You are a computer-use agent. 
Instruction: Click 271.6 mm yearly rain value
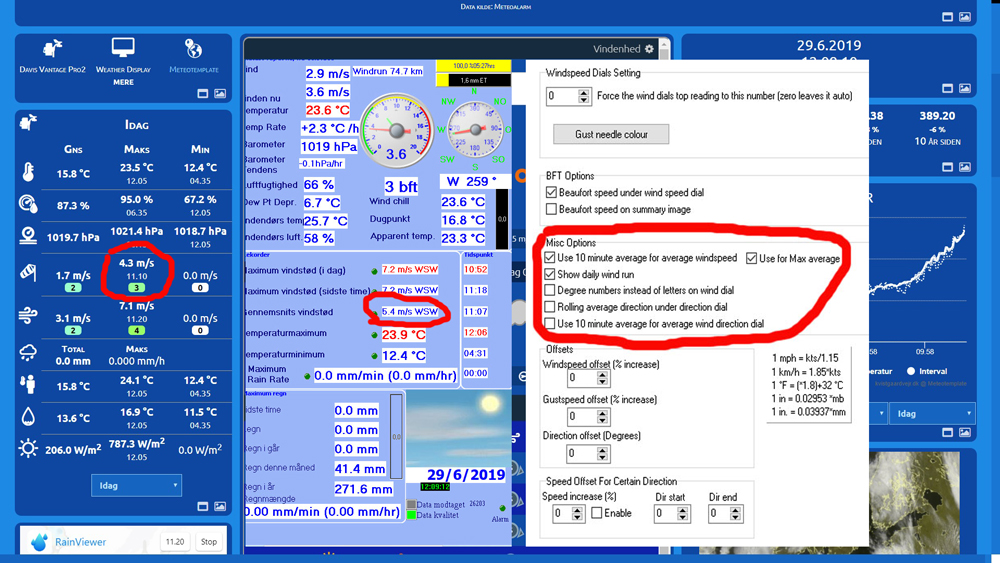point(363,489)
